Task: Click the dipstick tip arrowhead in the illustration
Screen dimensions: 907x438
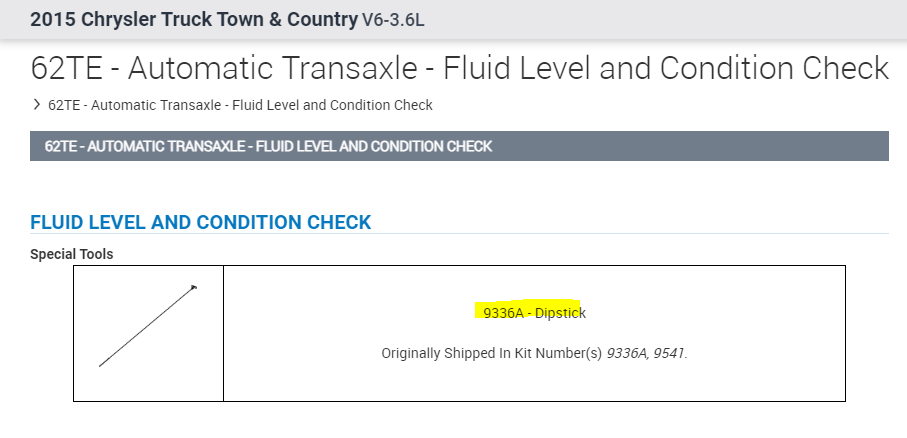Action: click(x=194, y=288)
